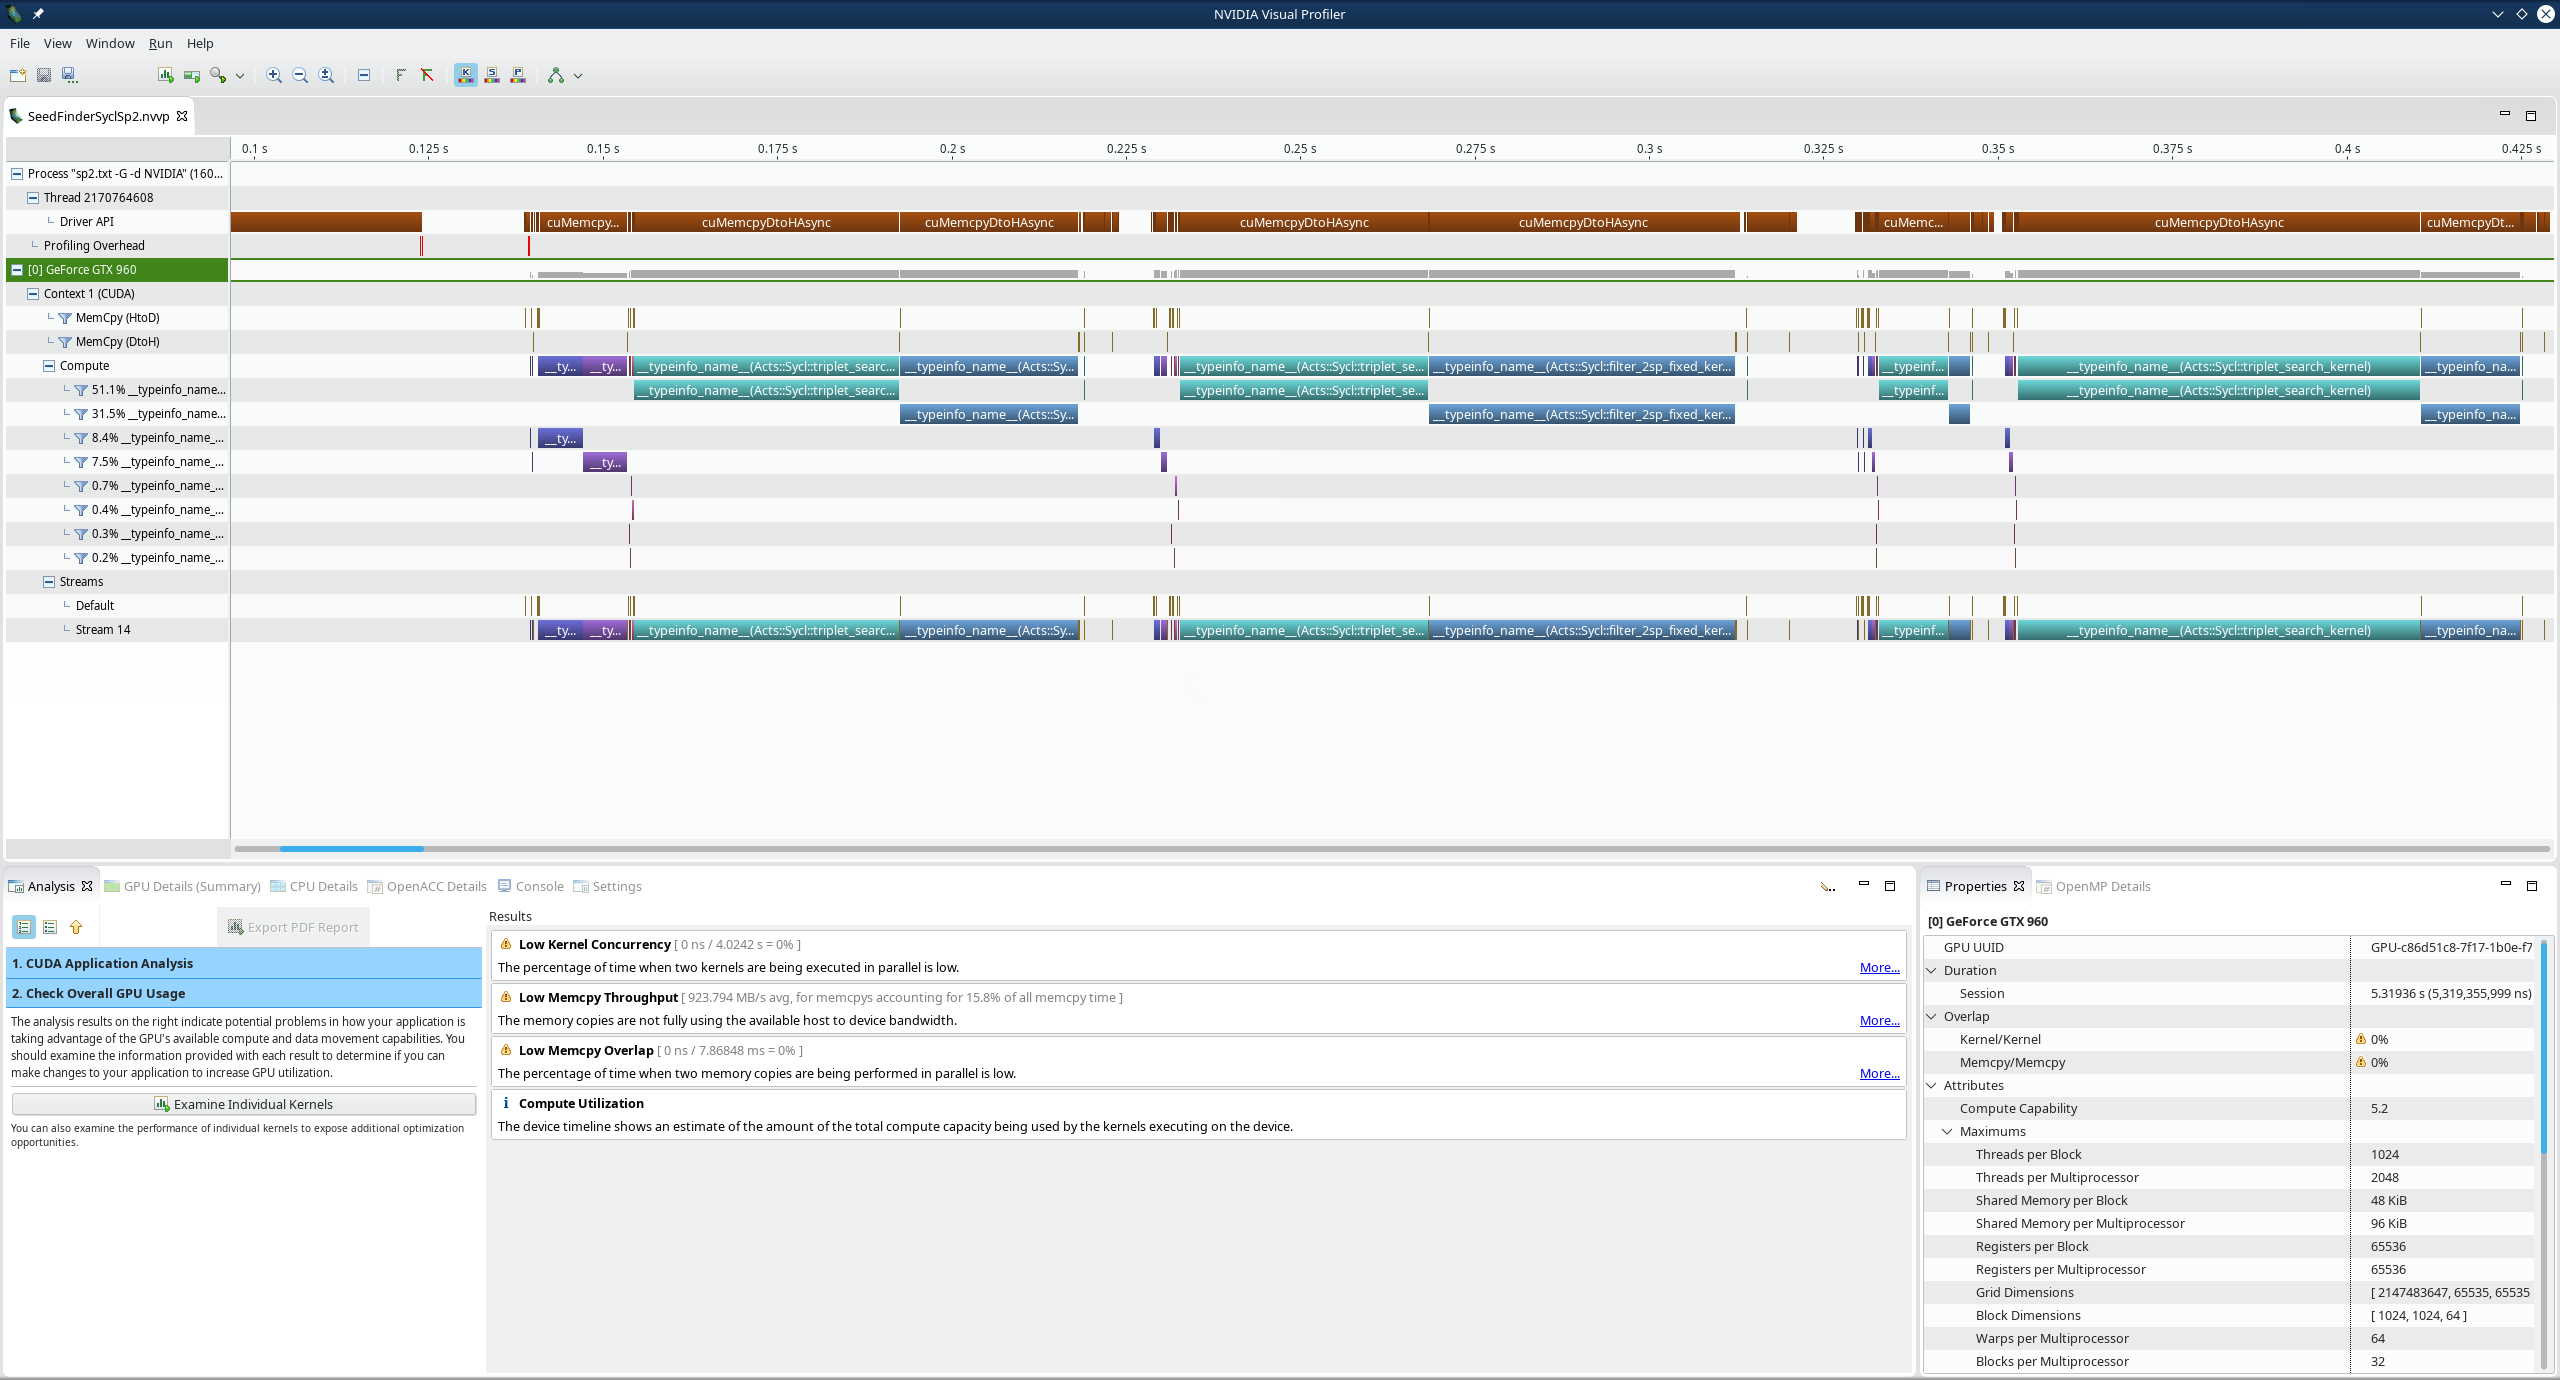
Task: Toggle the K kernel color mode
Action: click(x=466, y=75)
